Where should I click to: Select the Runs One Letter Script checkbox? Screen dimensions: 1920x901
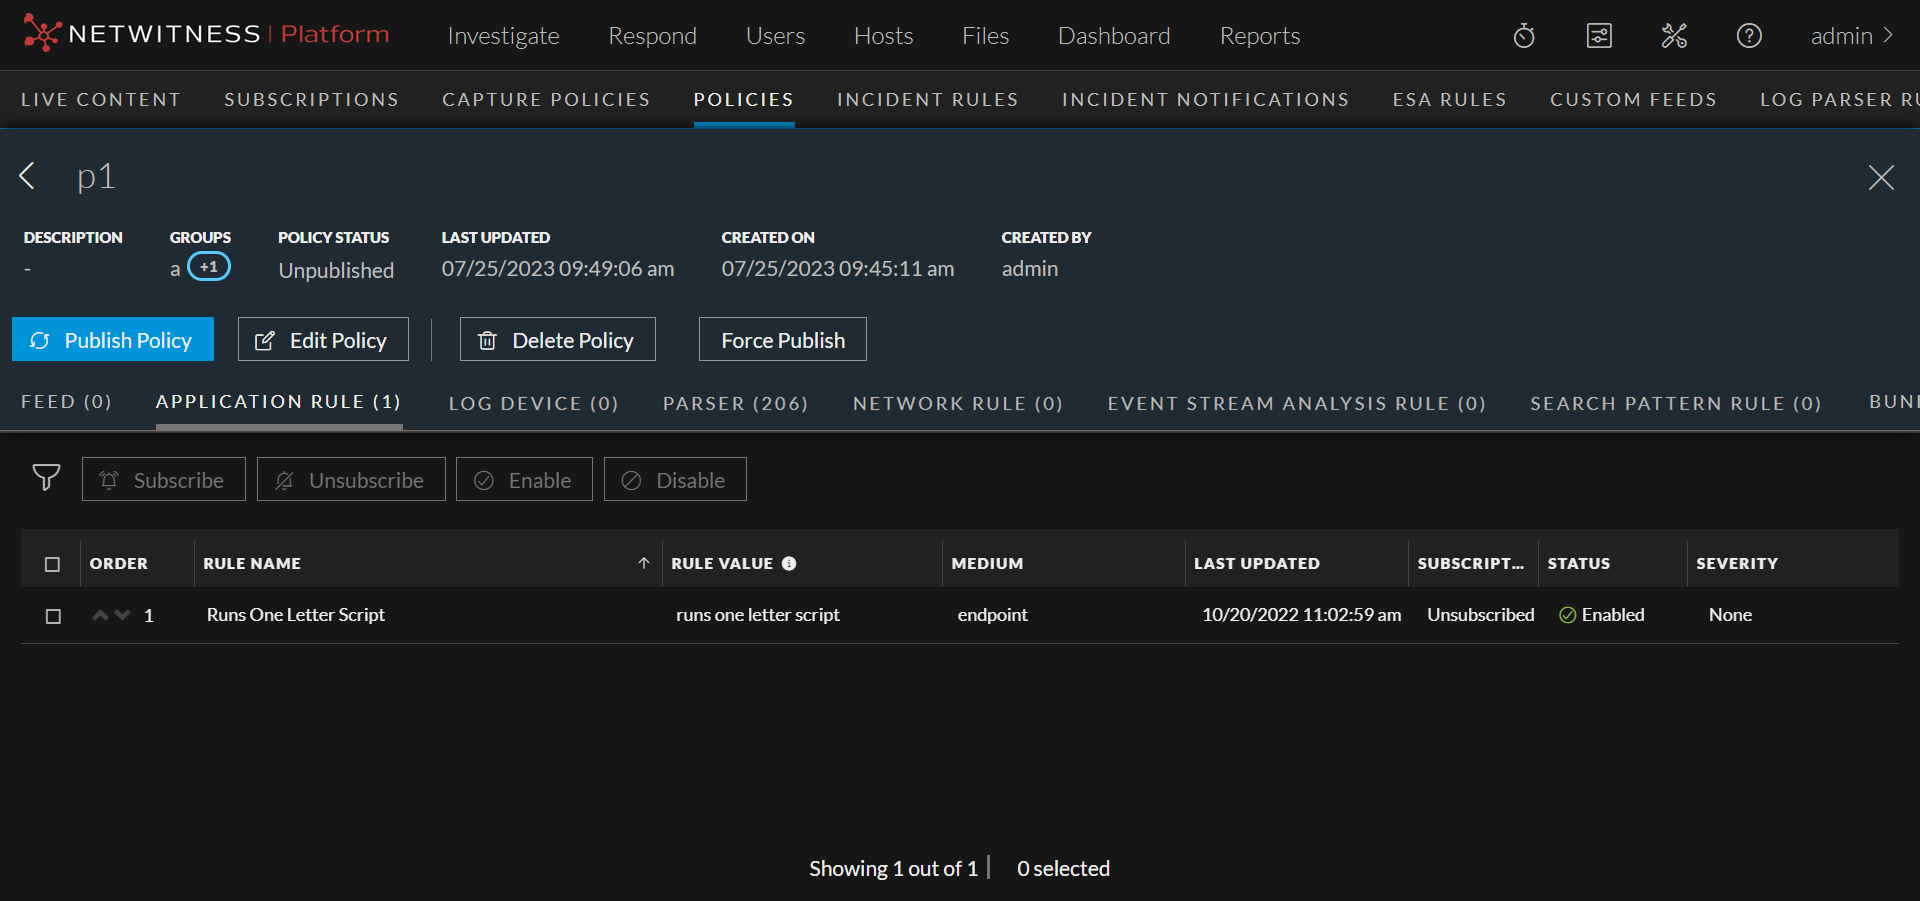[x=53, y=616]
